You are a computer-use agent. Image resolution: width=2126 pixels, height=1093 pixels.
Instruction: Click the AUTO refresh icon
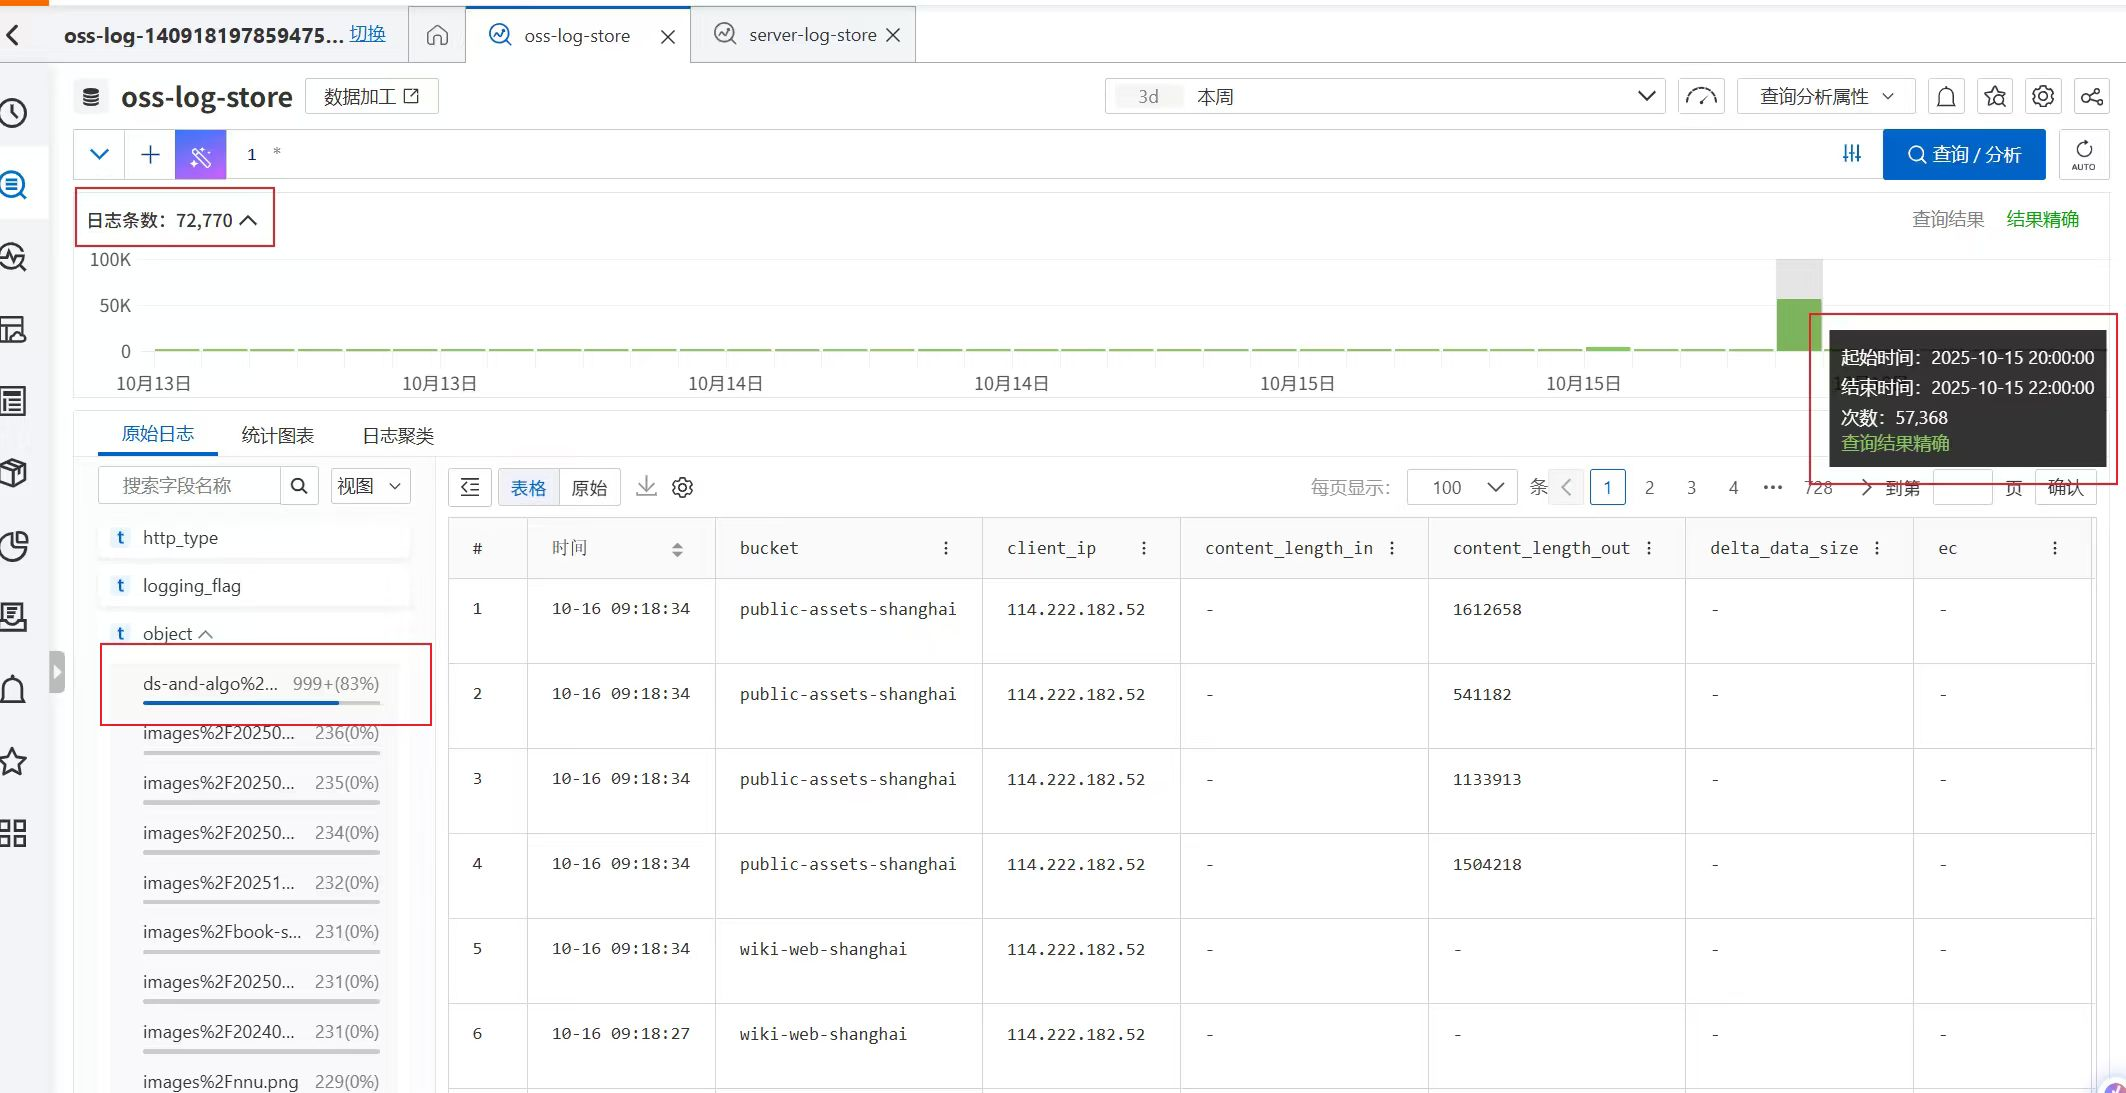point(2084,155)
